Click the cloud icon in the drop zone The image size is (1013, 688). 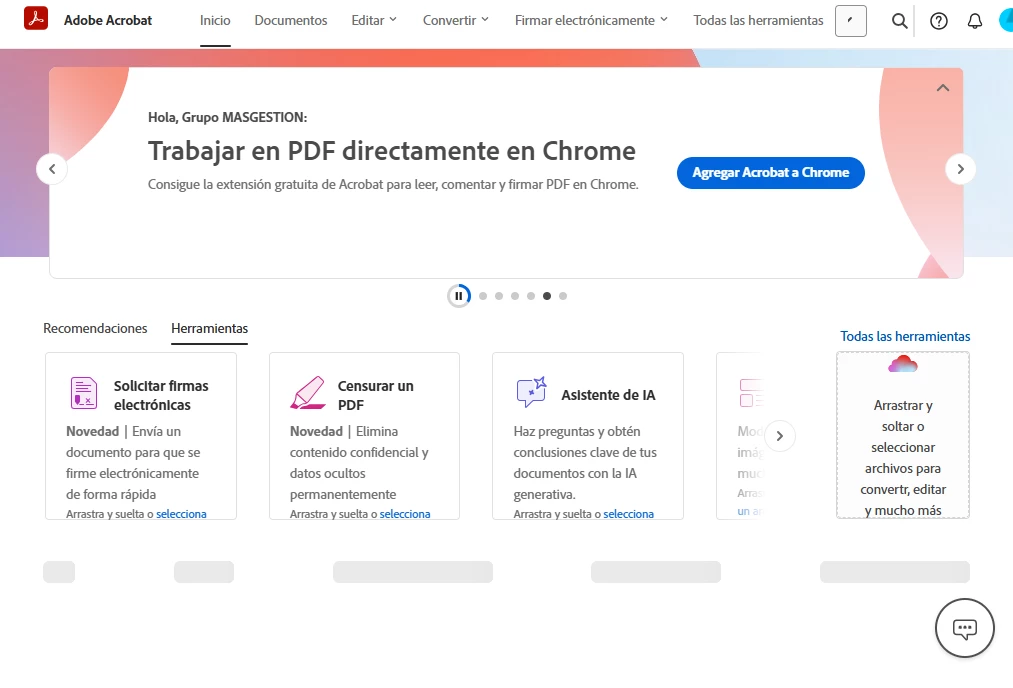point(903,364)
